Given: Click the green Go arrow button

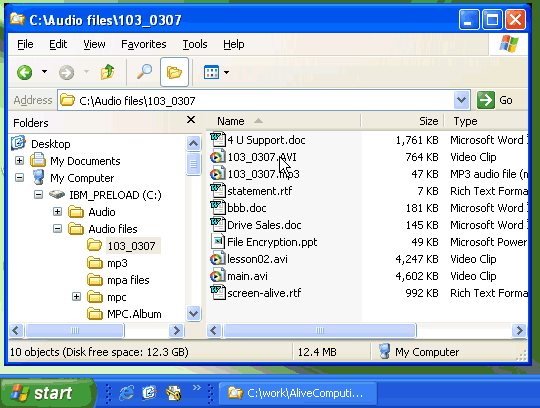Looking at the screenshot, I should [x=486, y=100].
